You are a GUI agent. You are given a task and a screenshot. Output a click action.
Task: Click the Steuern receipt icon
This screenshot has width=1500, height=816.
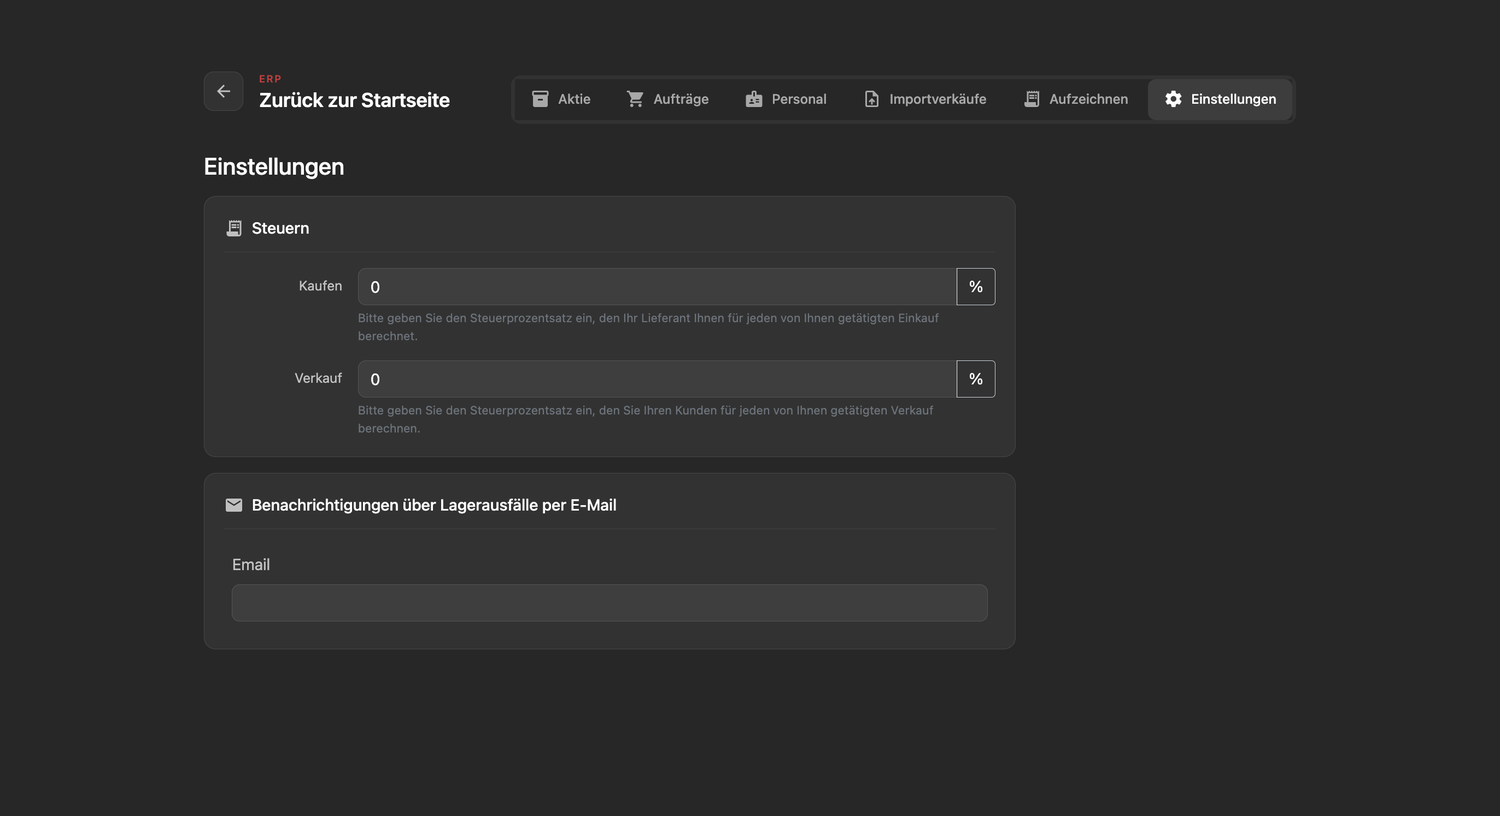click(234, 228)
